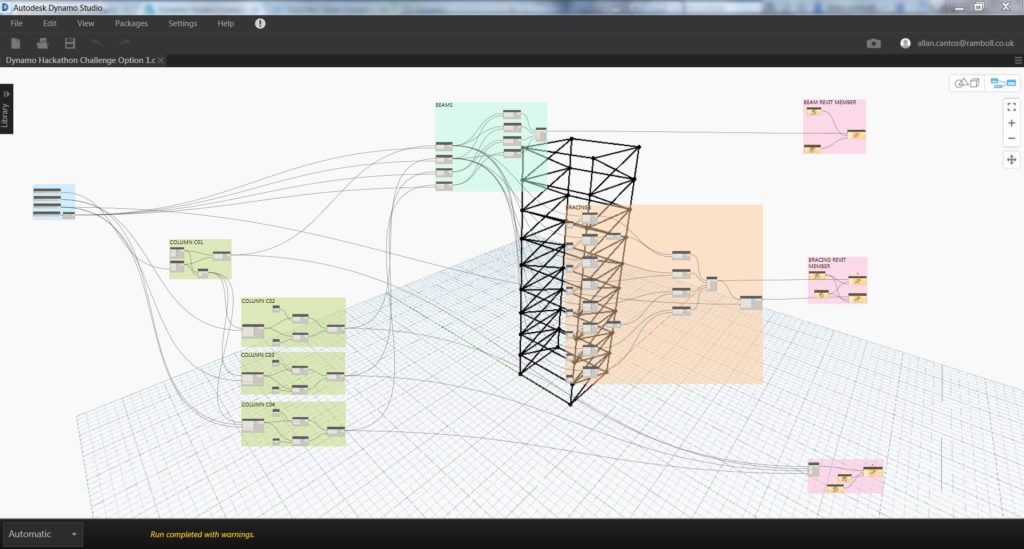Click the camera export image icon
Image resolution: width=1024 pixels, height=549 pixels.
click(873, 43)
